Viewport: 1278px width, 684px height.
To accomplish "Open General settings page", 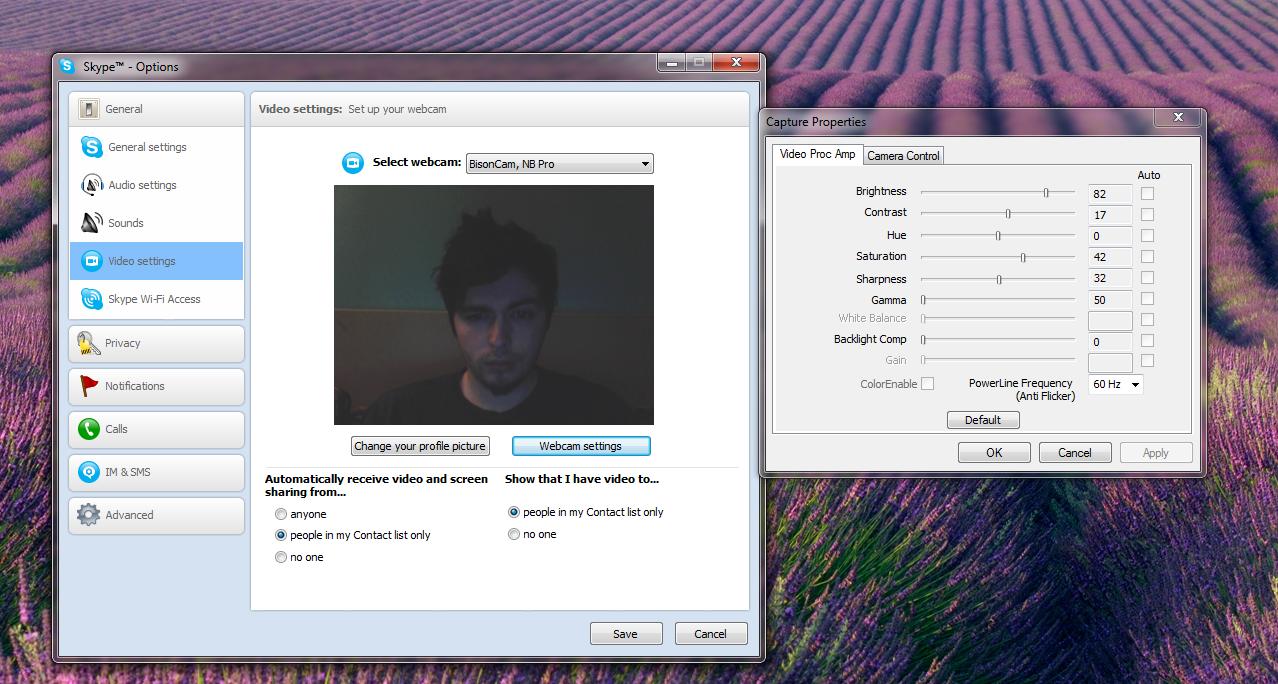I will tap(157, 147).
